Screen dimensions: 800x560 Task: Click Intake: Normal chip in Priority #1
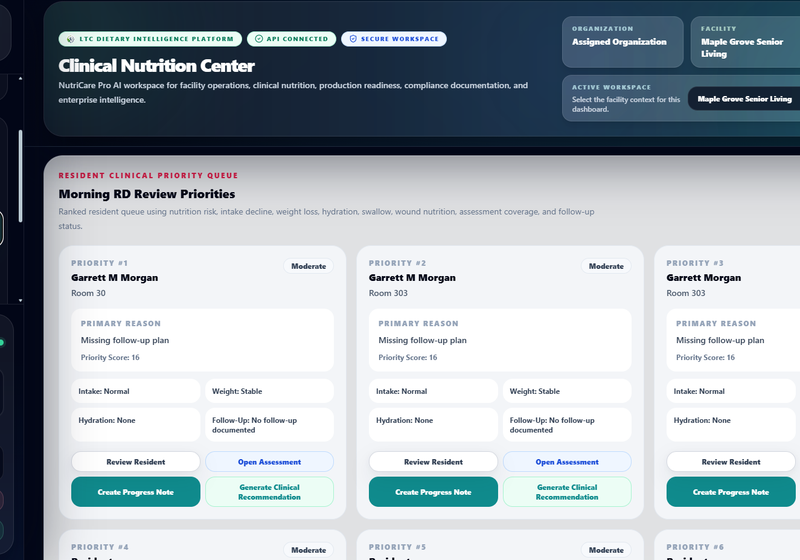tap(136, 391)
